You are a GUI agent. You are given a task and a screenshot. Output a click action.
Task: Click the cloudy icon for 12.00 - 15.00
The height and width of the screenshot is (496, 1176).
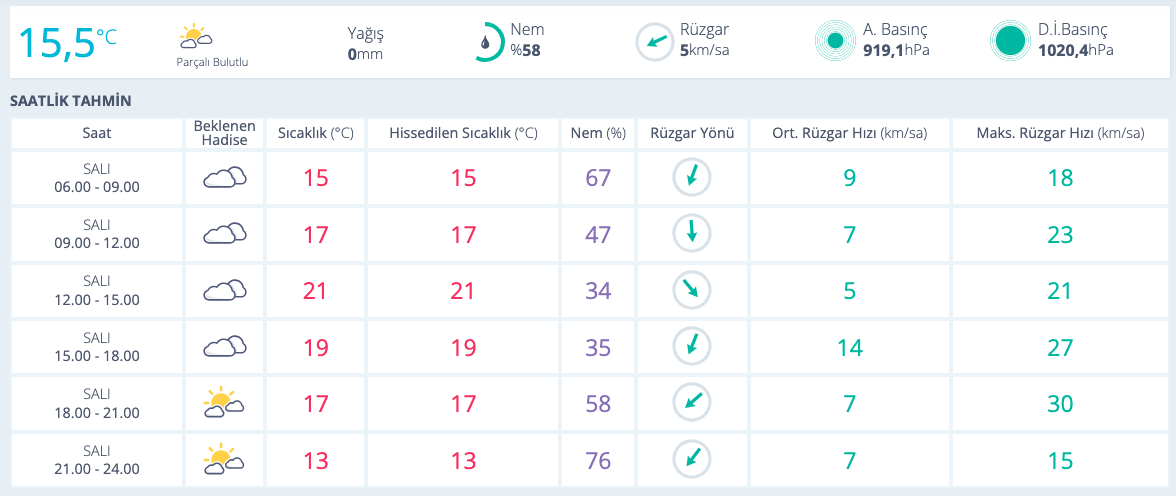pos(225,291)
